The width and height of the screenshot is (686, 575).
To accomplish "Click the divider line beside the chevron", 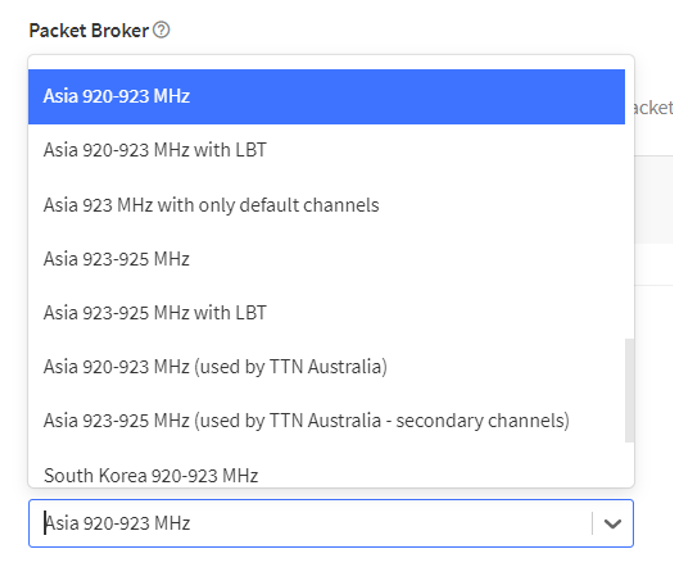I will click(592, 523).
